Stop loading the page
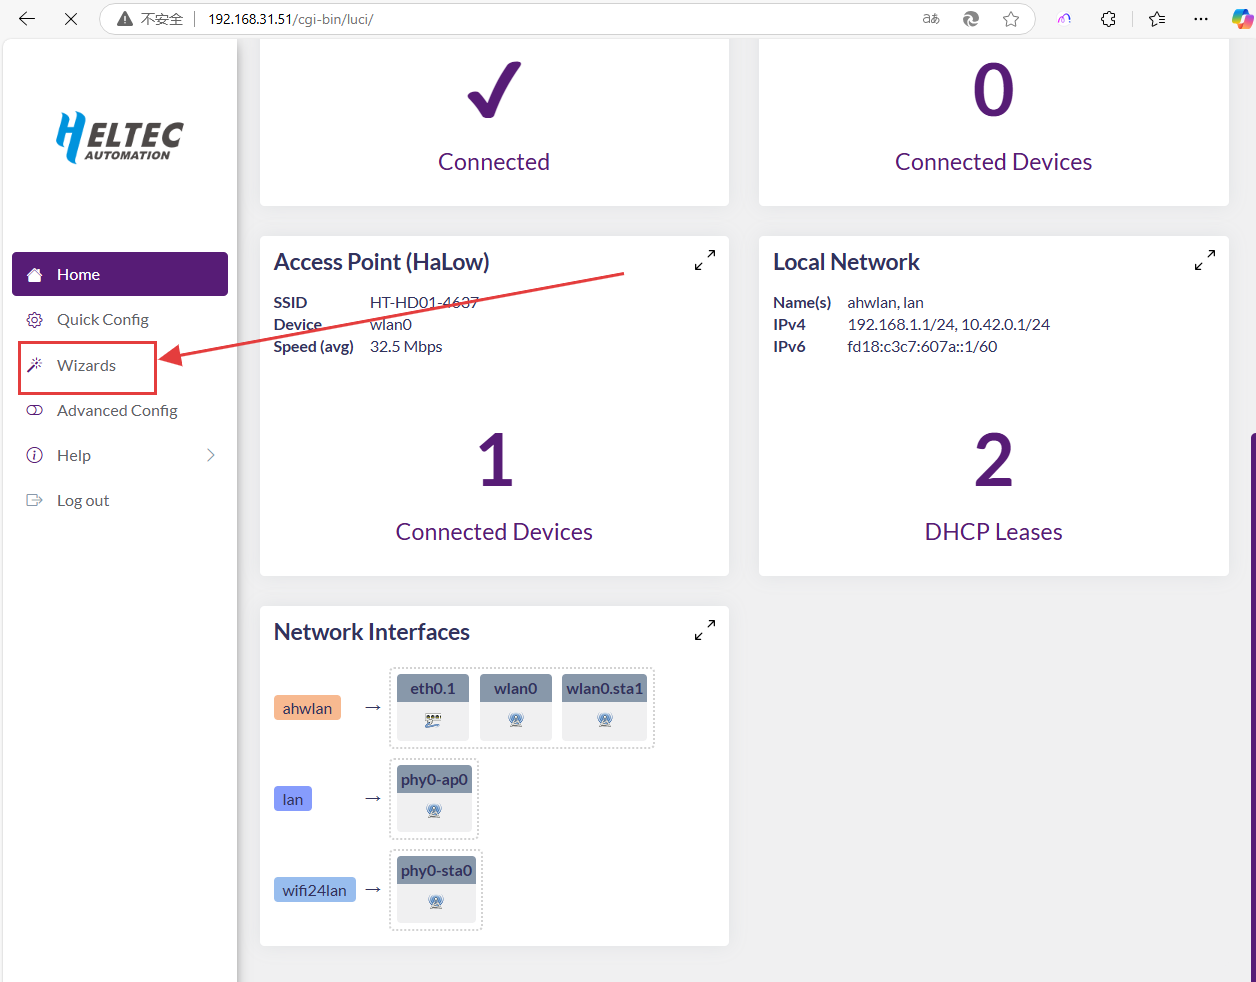The height and width of the screenshot is (982, 1256). (71, 19)
